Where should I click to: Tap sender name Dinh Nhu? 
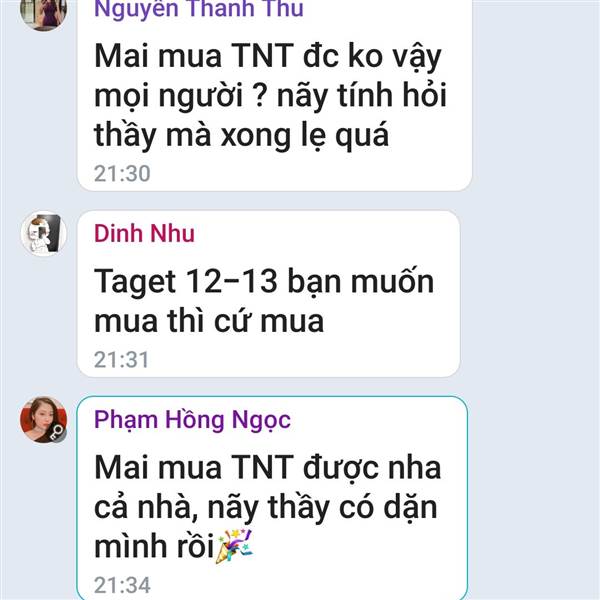coord(144,233)
